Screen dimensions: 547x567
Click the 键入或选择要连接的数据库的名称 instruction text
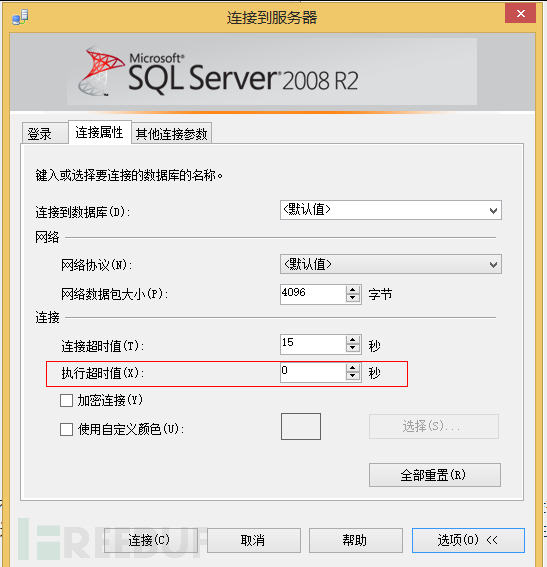point(129,176)
